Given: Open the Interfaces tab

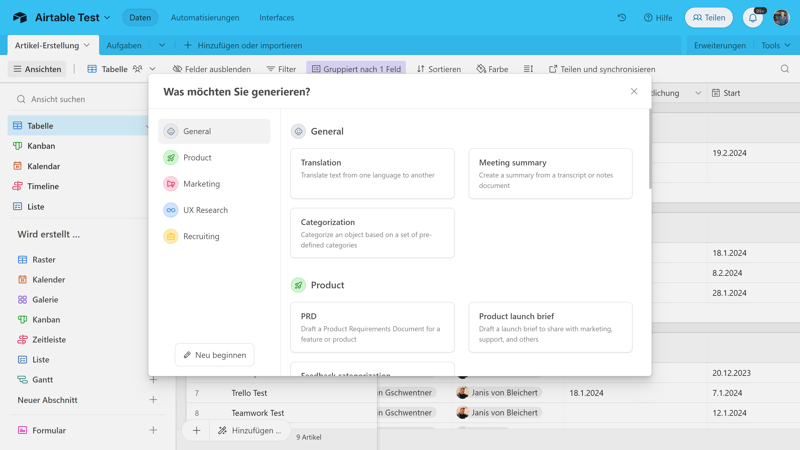Looking at the screenshot, I should click(277, 18).
